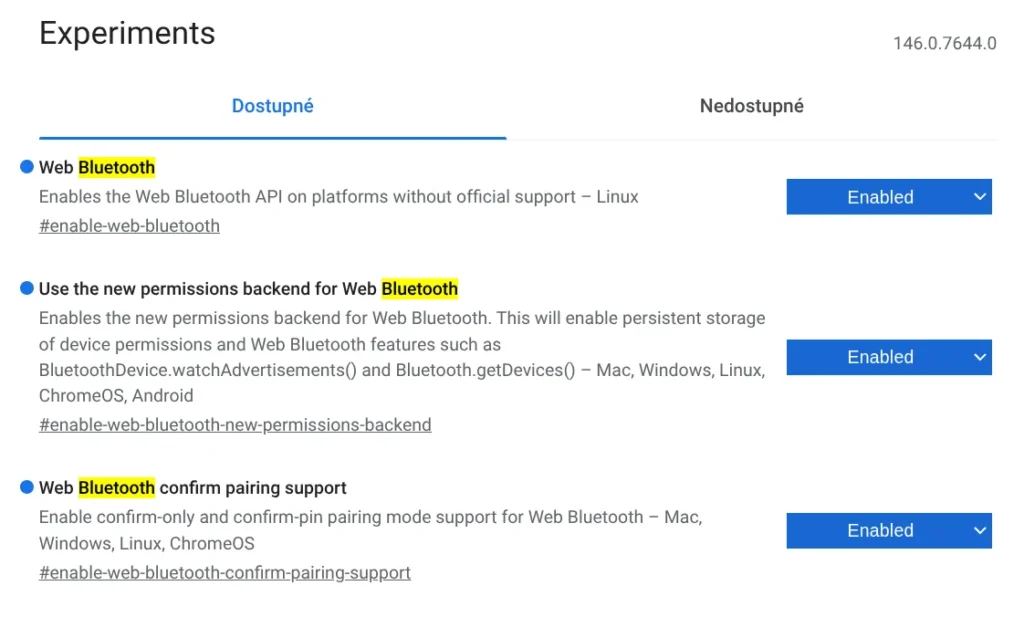Click the blue dot beside new permissions backend

tap(27, 289)
